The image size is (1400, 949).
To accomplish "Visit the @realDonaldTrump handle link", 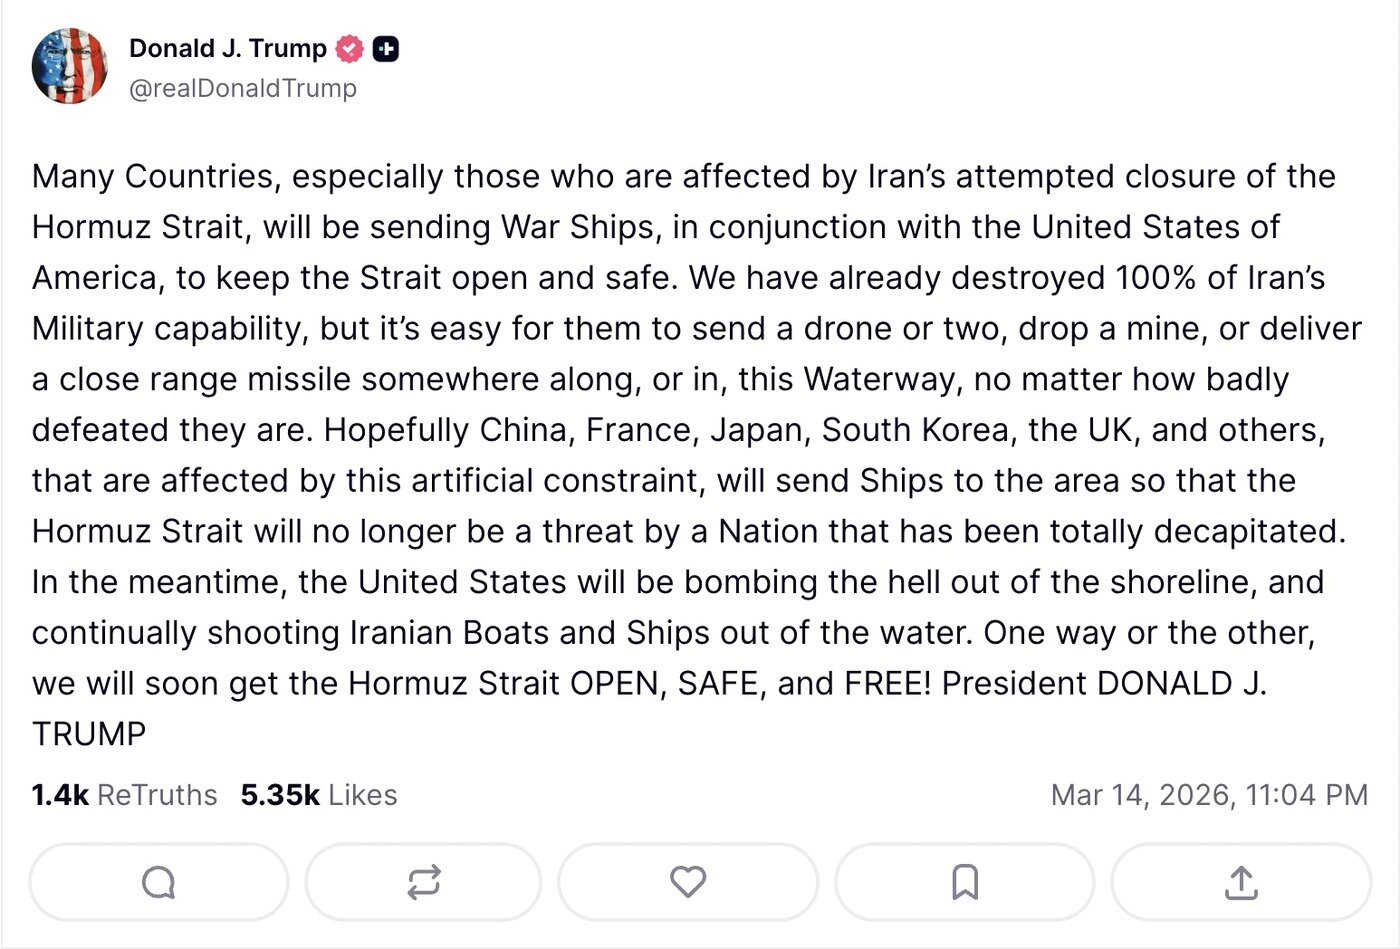I will [x=243, y=88].
